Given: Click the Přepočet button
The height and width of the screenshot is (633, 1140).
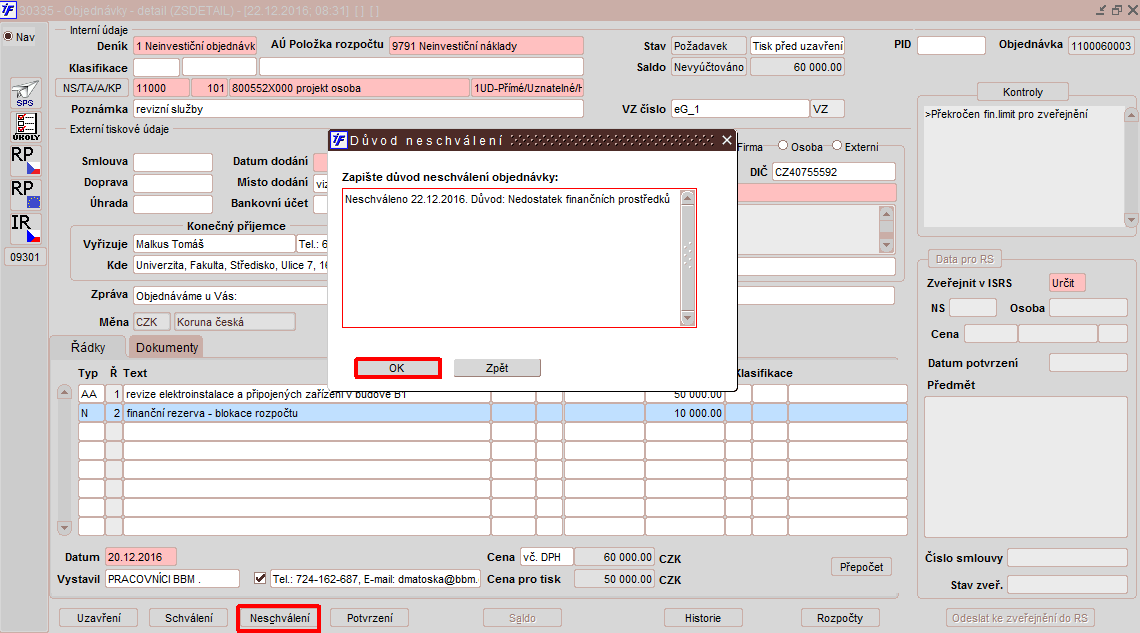Looking at the screenshot, I should click(862, 567).
